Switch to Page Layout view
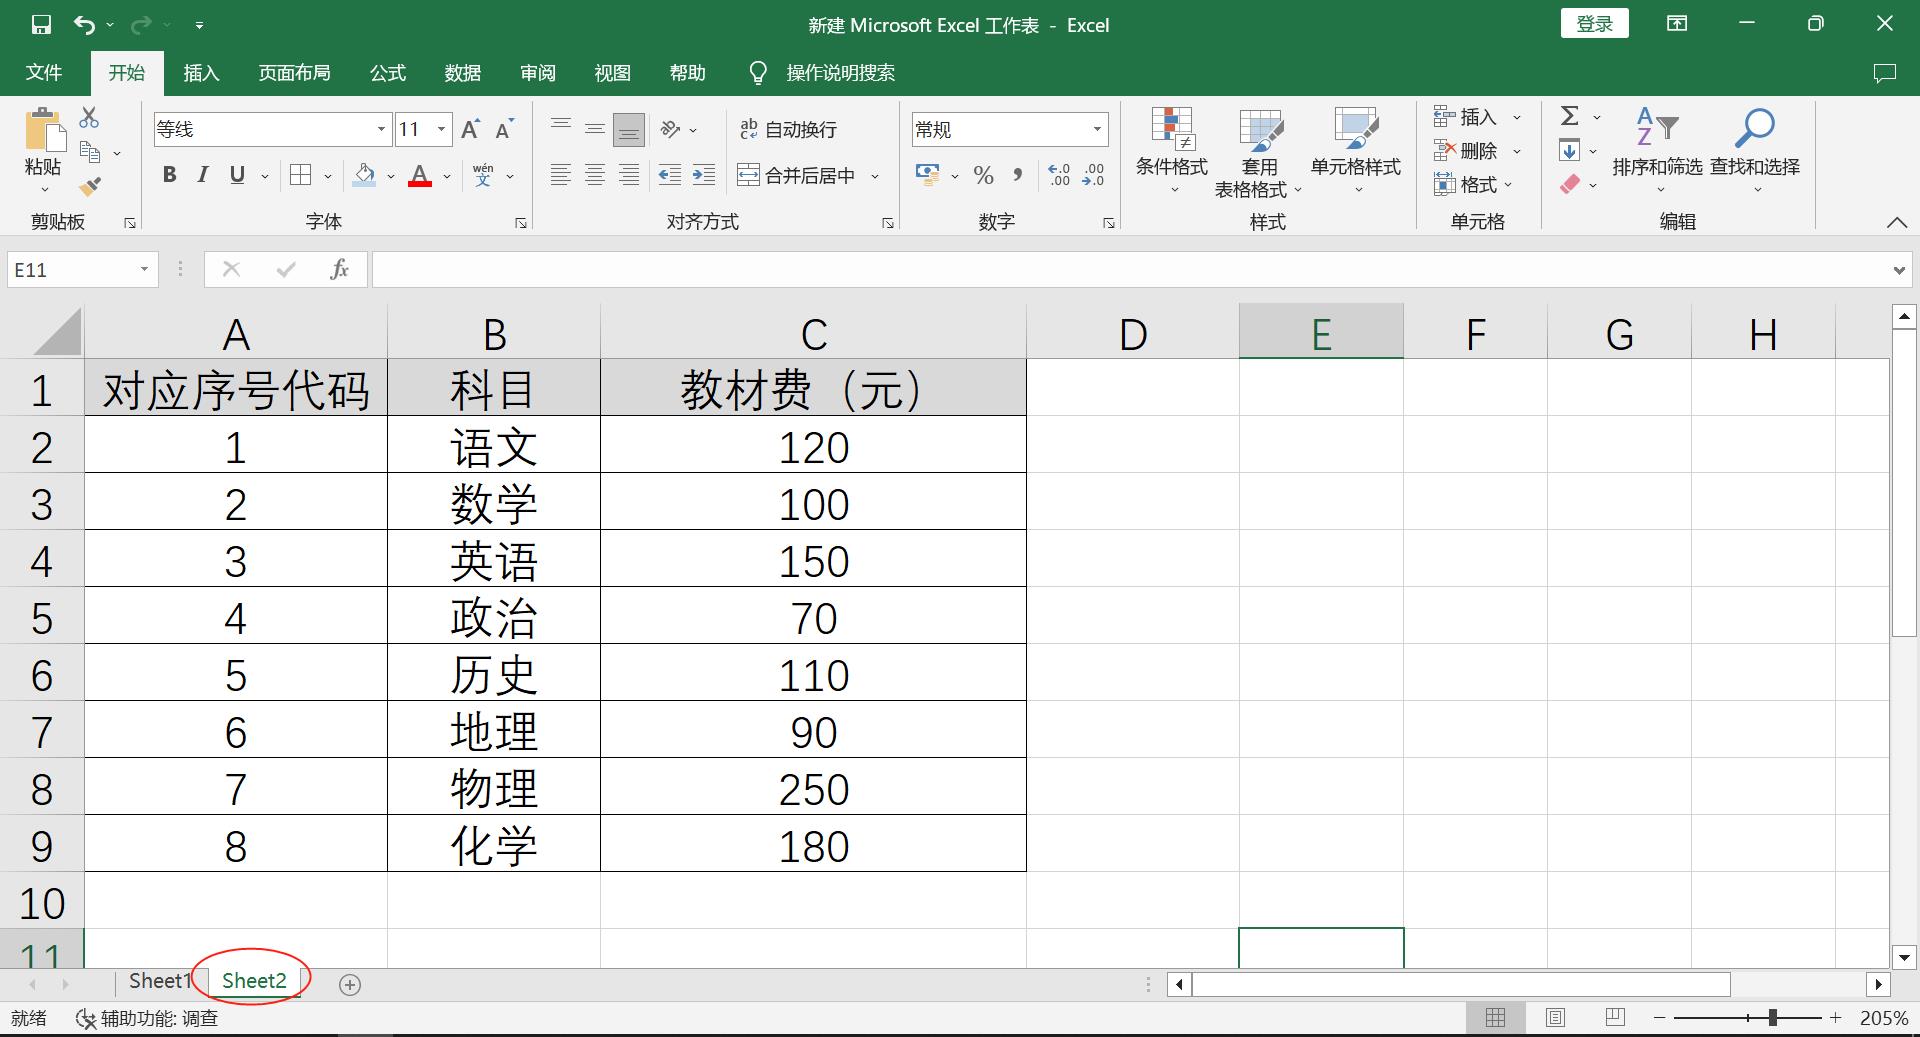 tap(1555, 1018)
